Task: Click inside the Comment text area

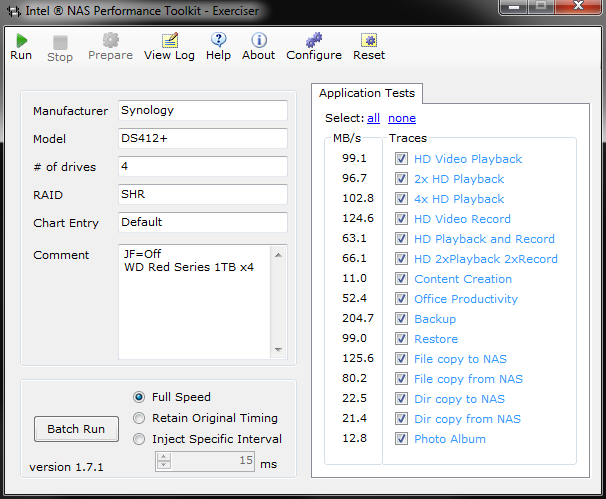Action: pos(195,302)
